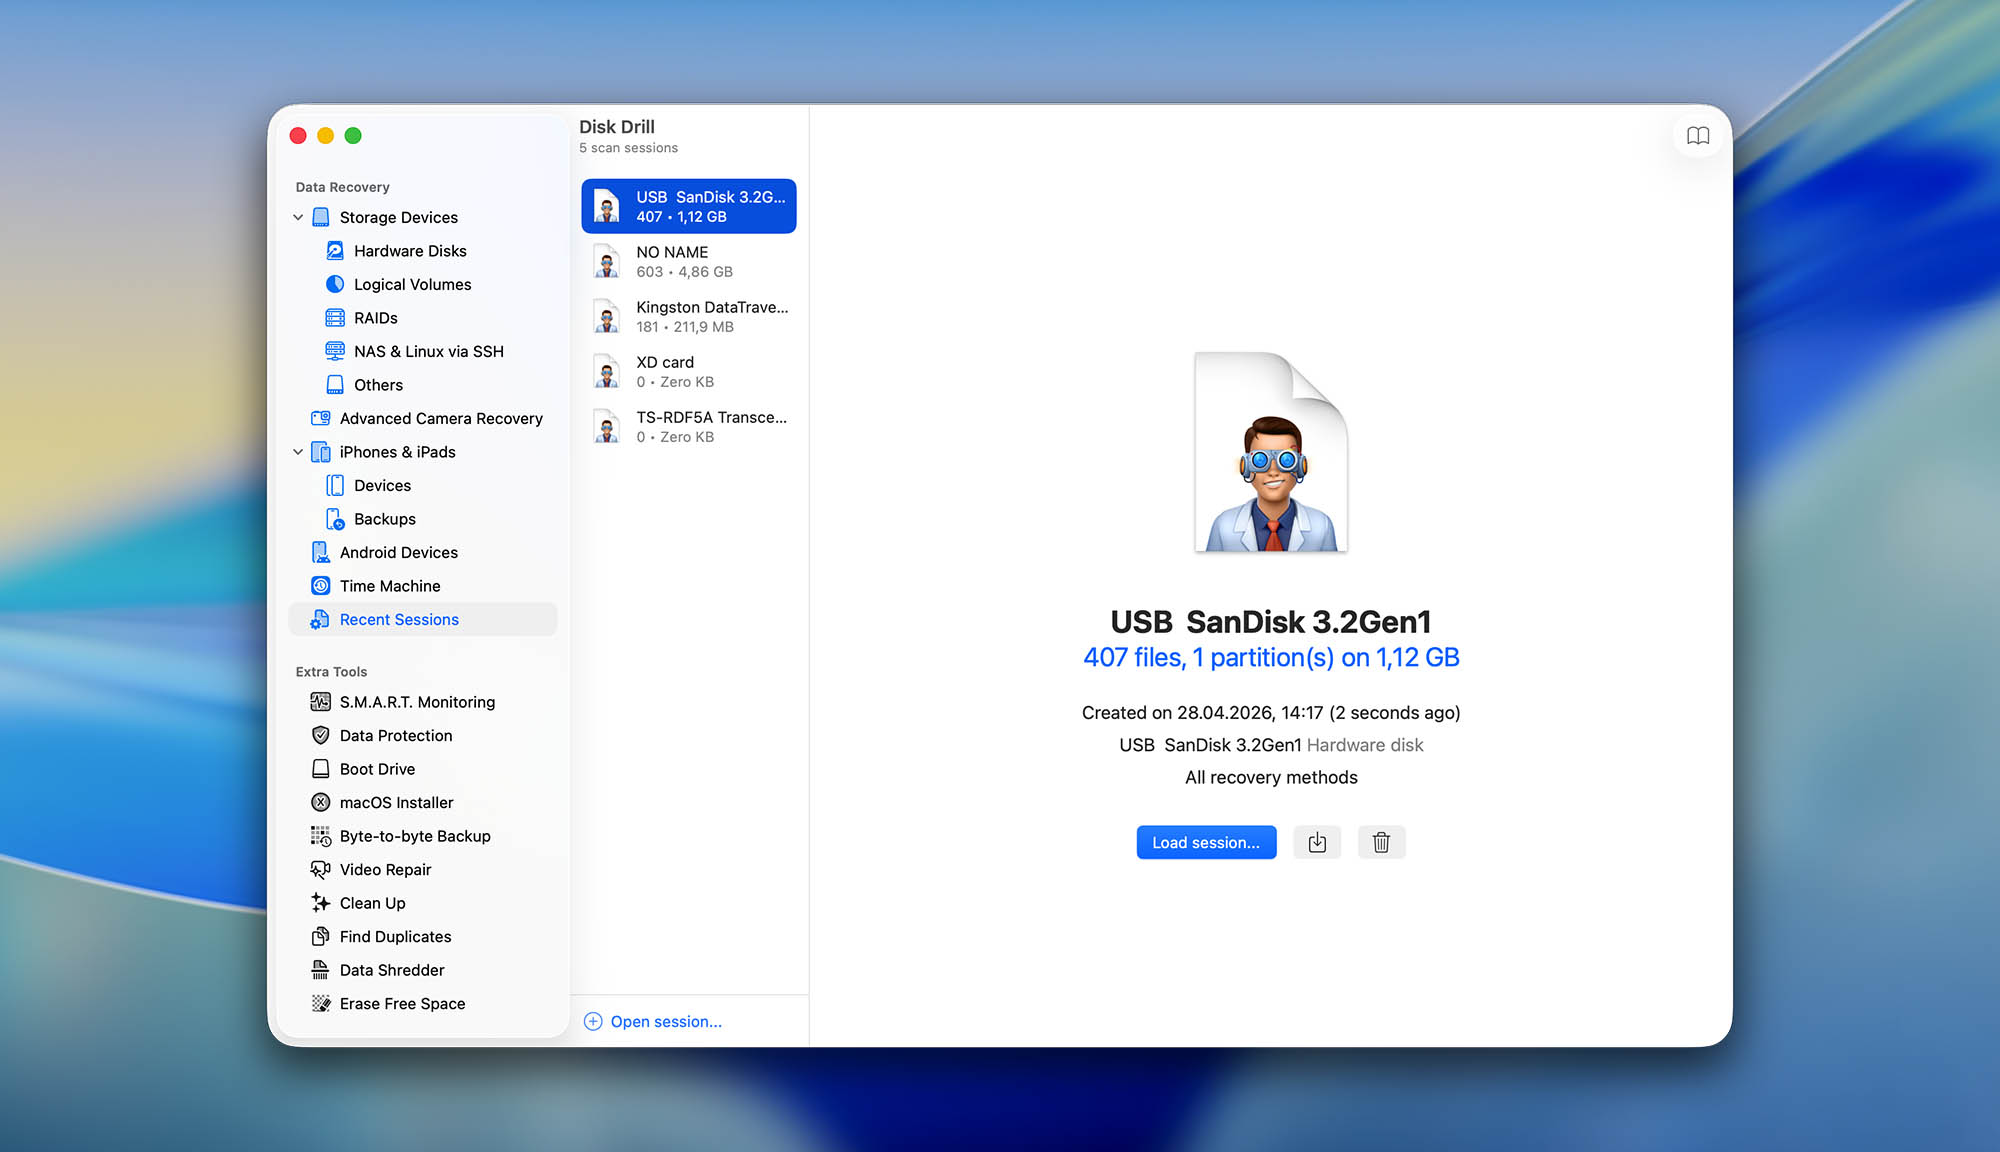
Task: Open S.M.A.R.T. Monitoring tool
Action: (417, 701)
